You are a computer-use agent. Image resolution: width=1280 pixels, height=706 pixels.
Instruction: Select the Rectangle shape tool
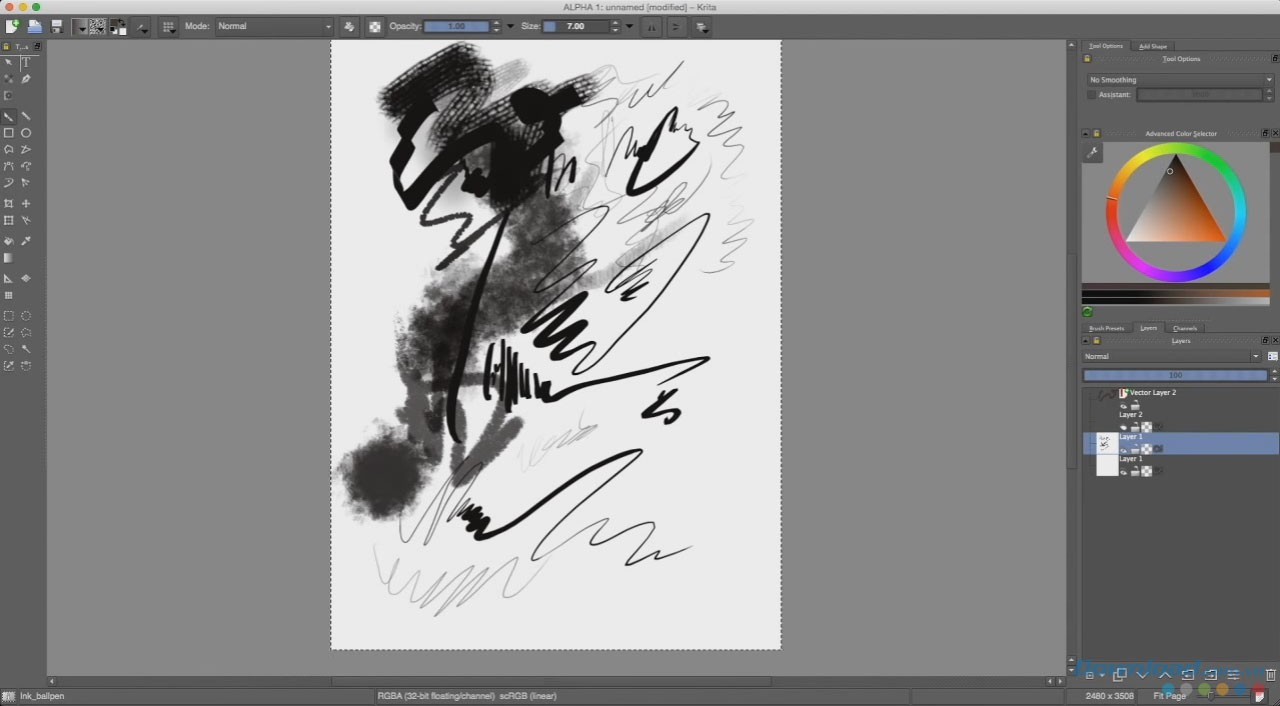(9, 133)
